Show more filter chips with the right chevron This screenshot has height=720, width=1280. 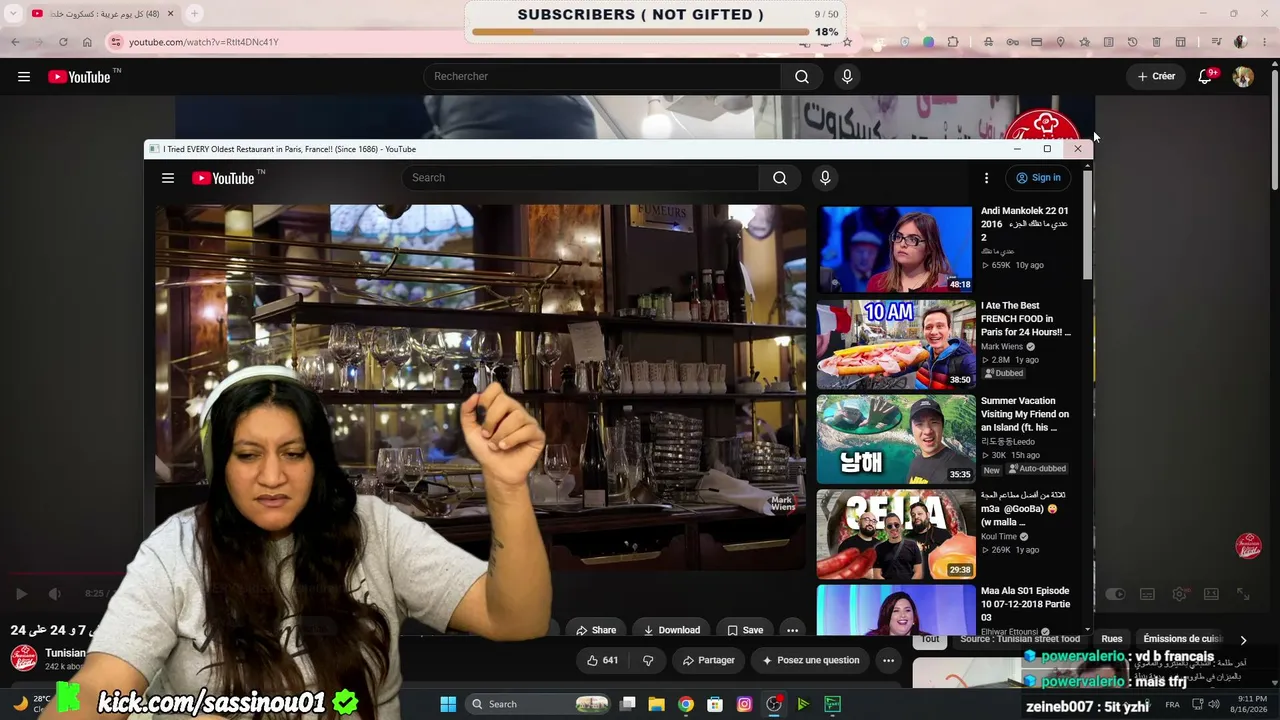click(x=1243, y=640)
